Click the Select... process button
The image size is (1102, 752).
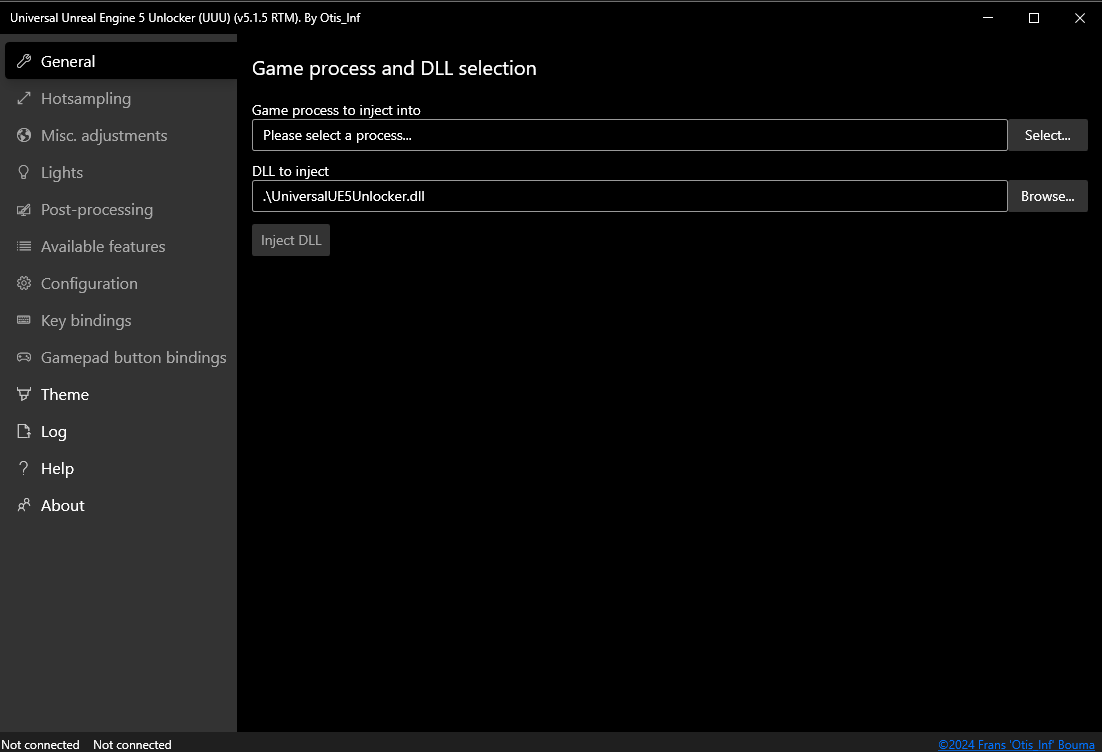(x=1047, y=135)
